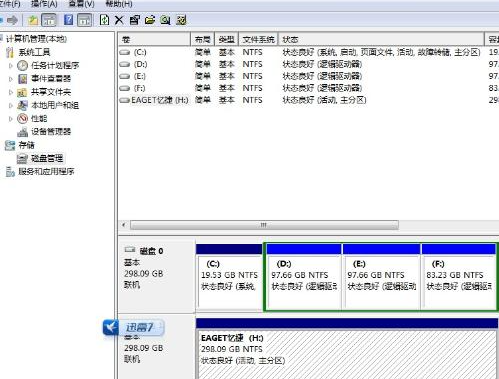
Task: Select 设备管理器 label in the tree
Action: click(x=51, y=132)
